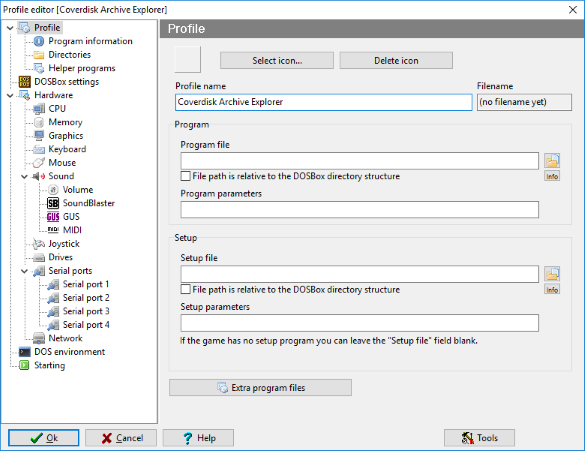Enable relative path checkbox for Program file
The image size is (585, 451).
pos(185,176)
